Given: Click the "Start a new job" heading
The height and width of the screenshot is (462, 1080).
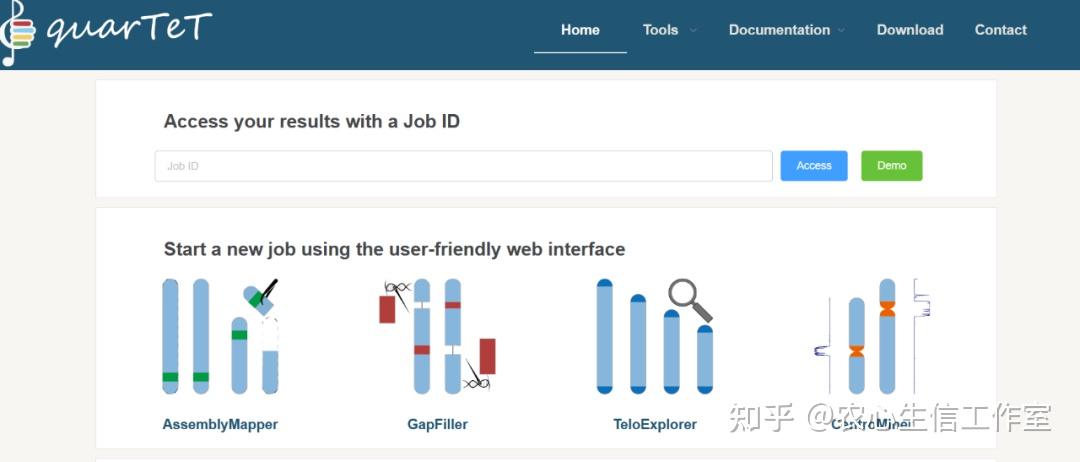Looking at the screenshot, I should [x=394, y=249].
